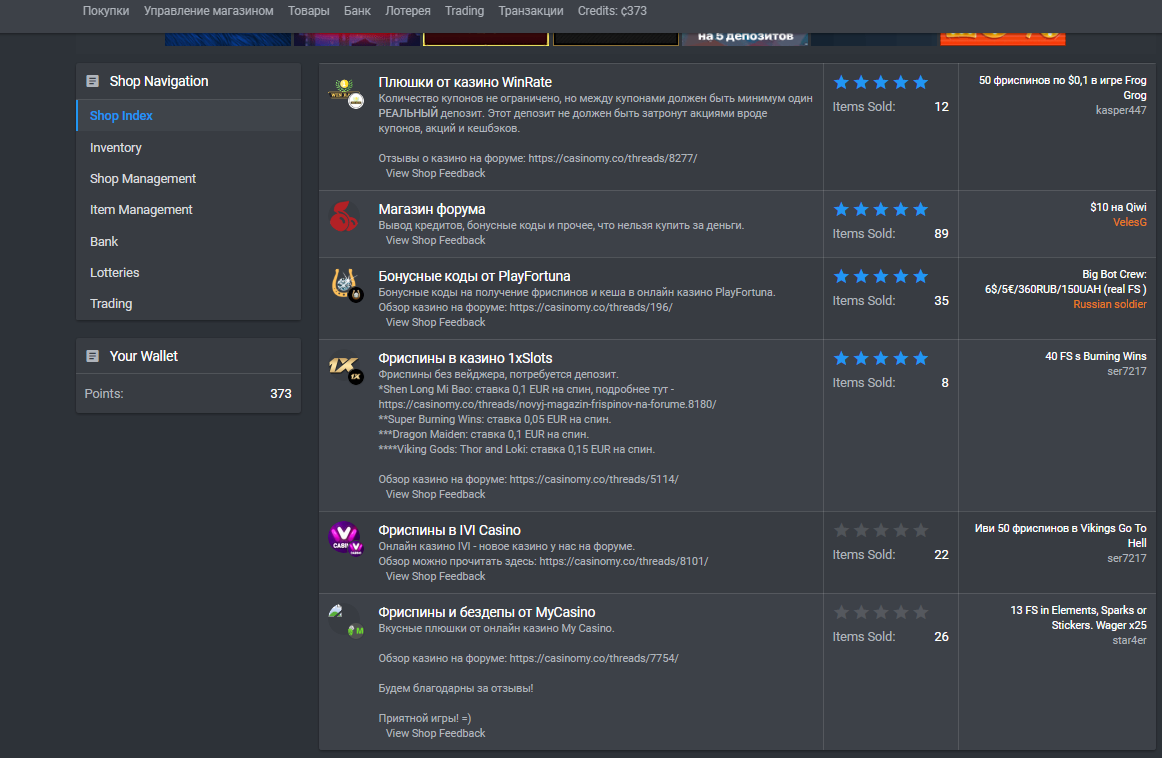Click the Credits: ¢373 balance in the top bar
1162x758 pixels.
(612, 11)
